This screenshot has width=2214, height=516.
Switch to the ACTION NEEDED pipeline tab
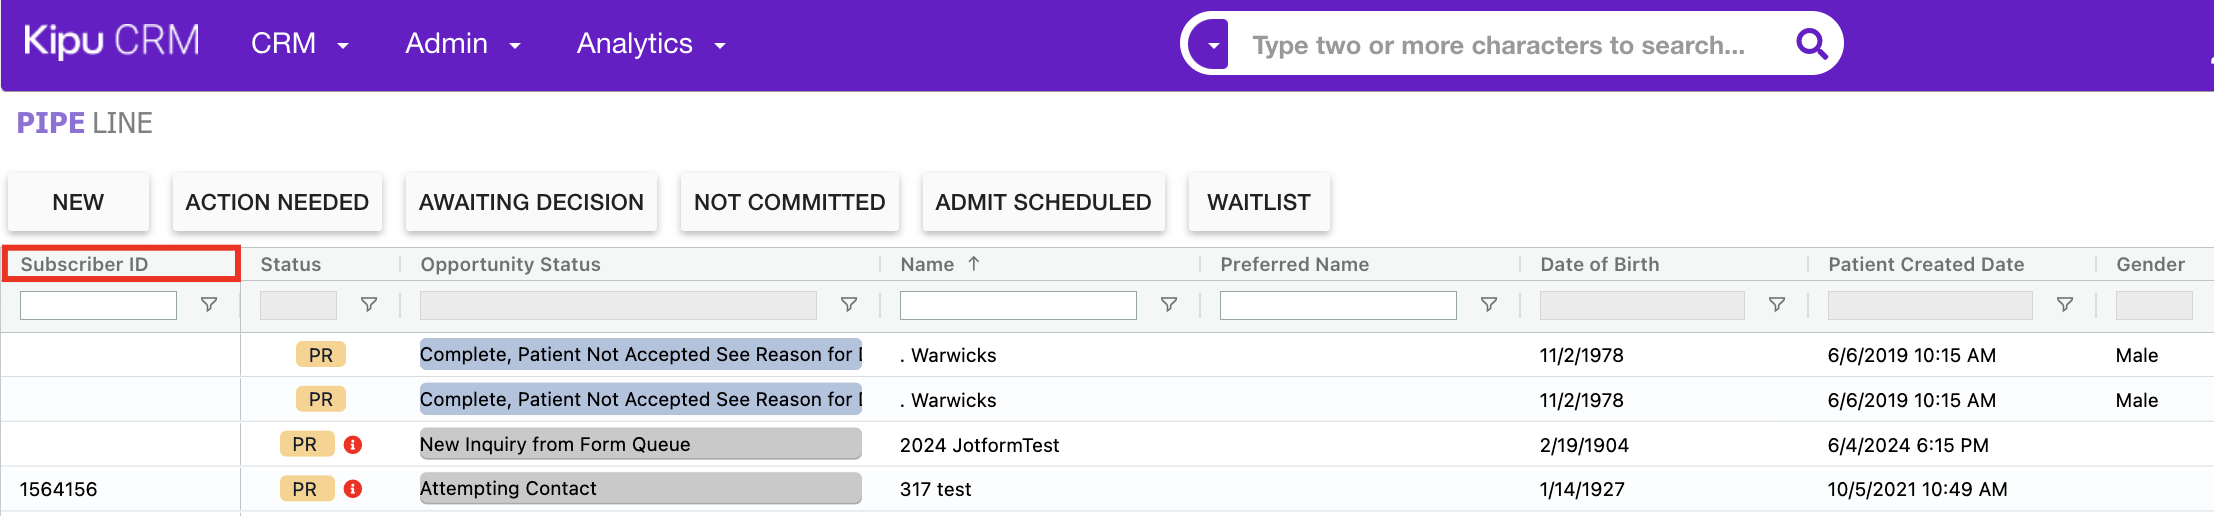click(x=277, y=202)
